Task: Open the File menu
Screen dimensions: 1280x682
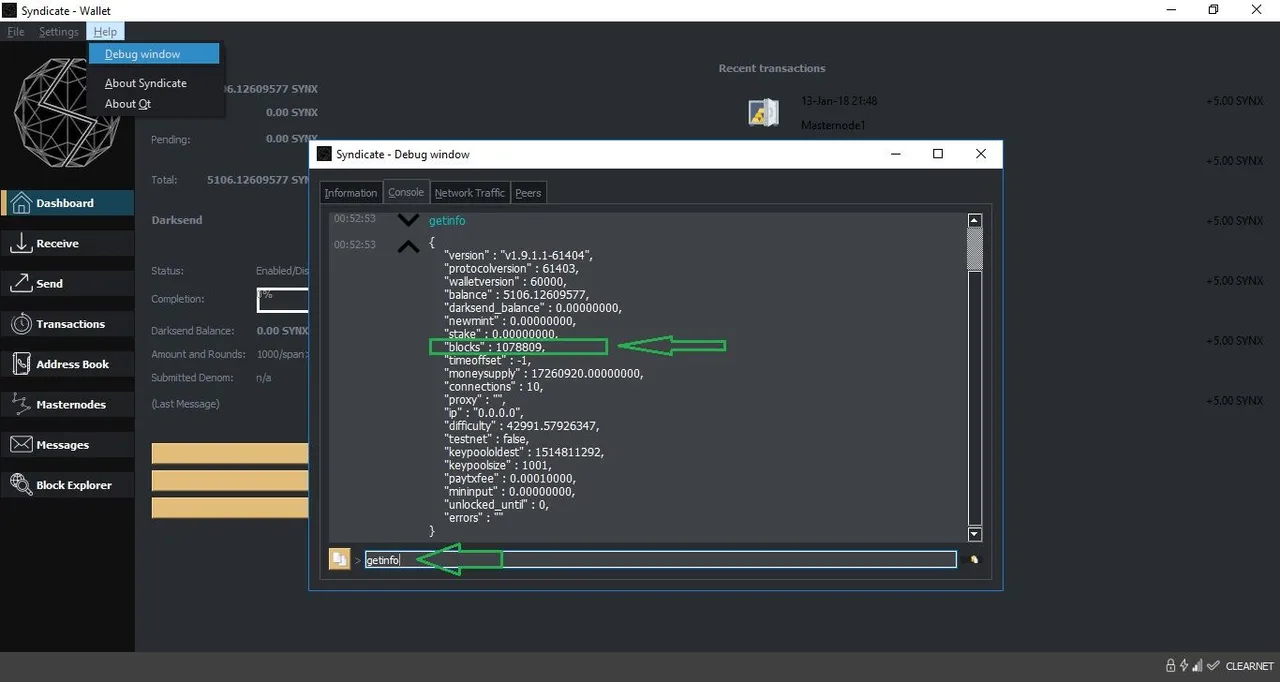Action: (x=16, y=32)
